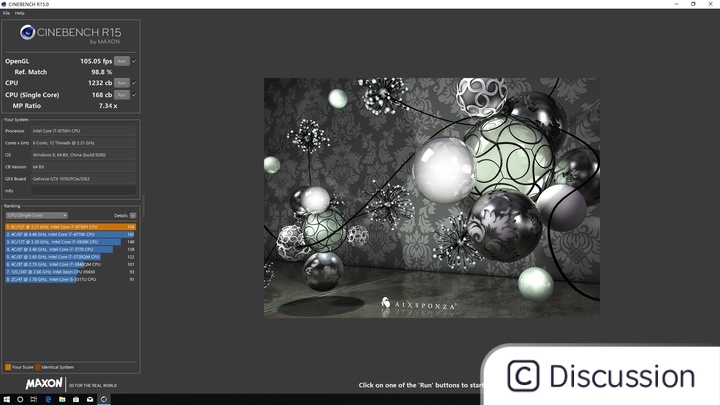This screenshot has width=720, height=405.
Task: Click the Cinebench icon in the title bar
Action: [4, 4]
